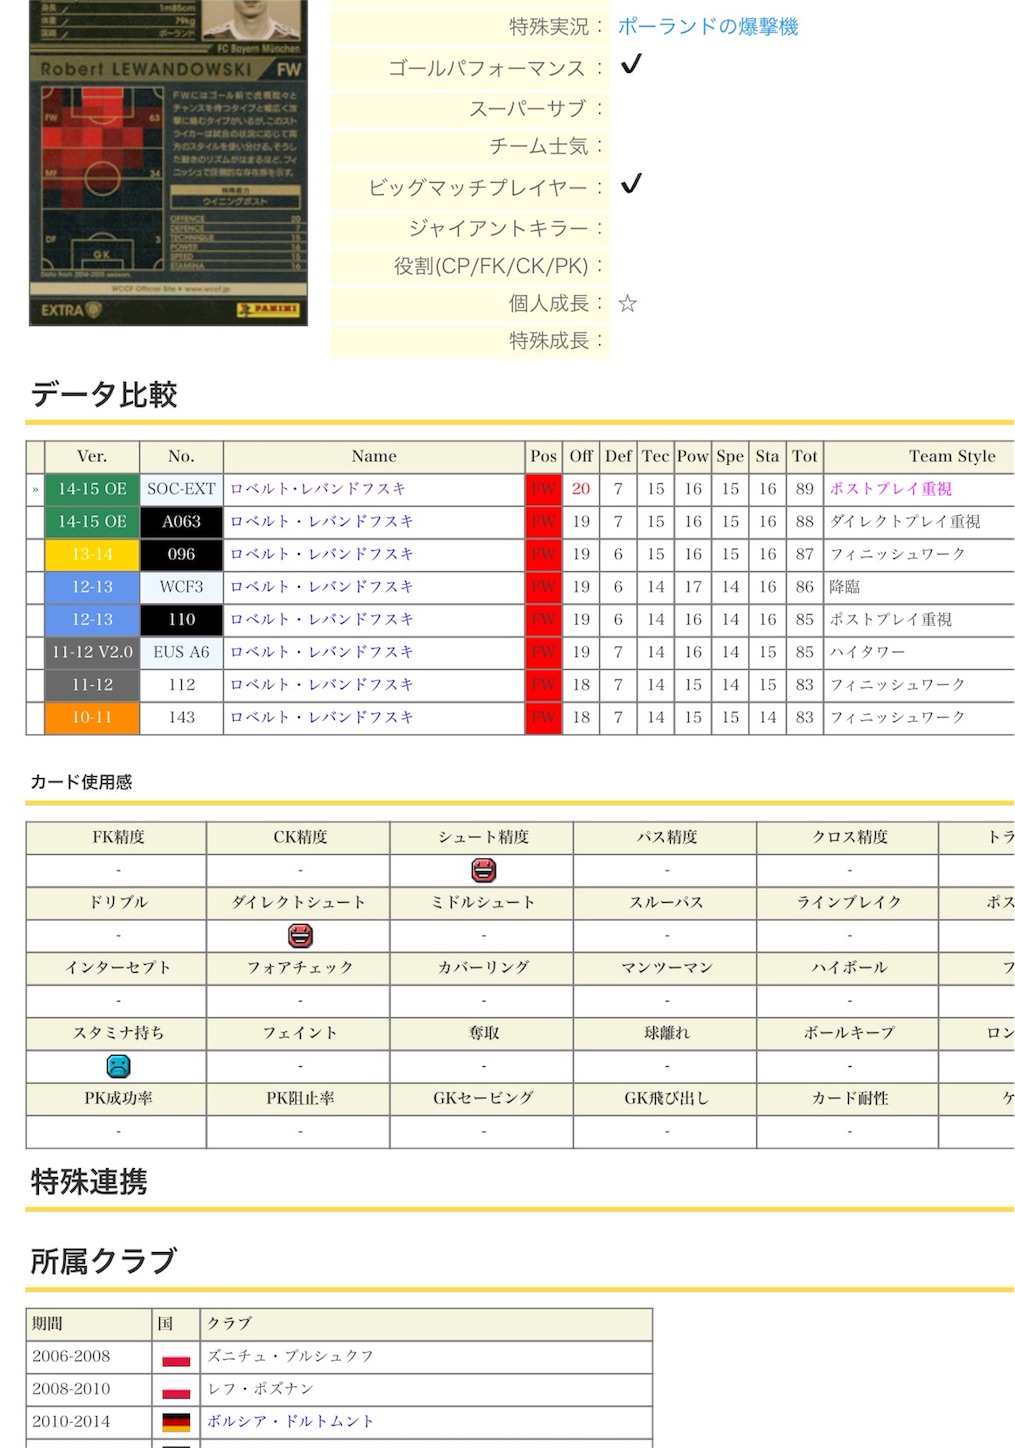Click the Poland flag in 2008-2010 row
1015x1448 pixels.
pyautogui.click(x=176, y=1390)
